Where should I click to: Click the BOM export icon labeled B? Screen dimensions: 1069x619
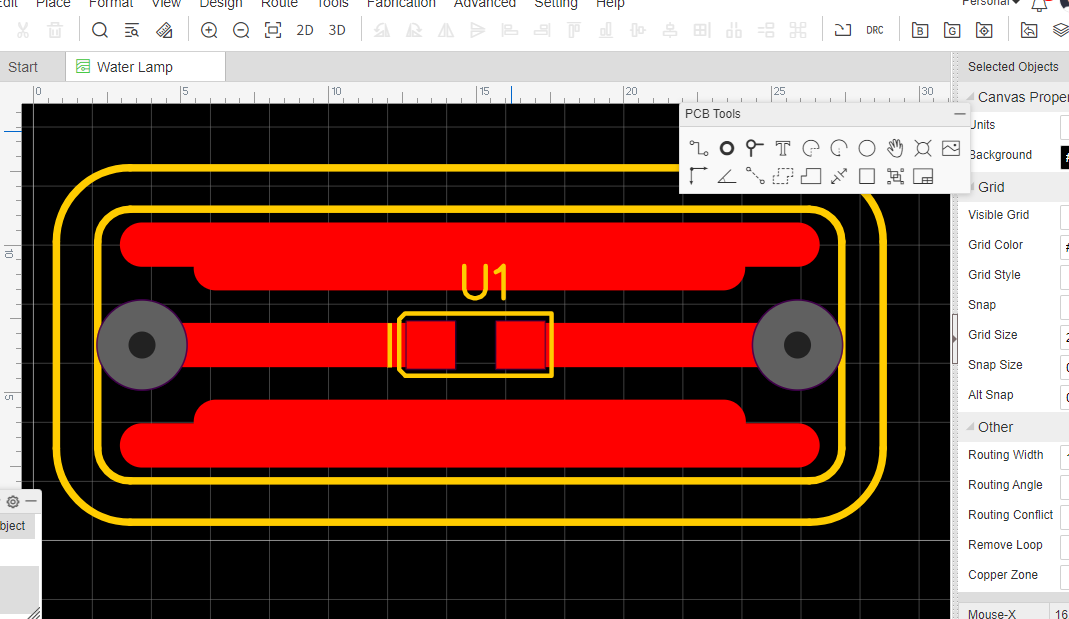pos(920,30)
